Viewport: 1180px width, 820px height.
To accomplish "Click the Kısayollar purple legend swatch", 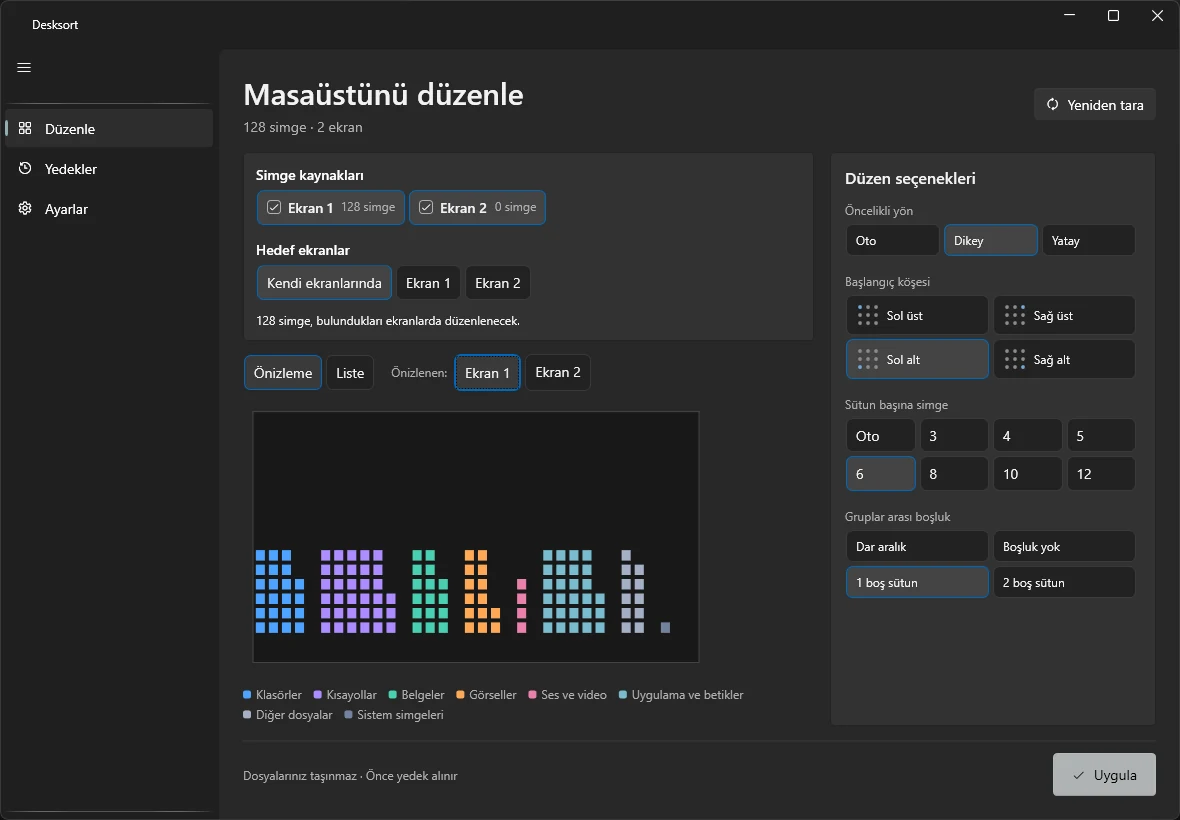I will click(318, 694).
